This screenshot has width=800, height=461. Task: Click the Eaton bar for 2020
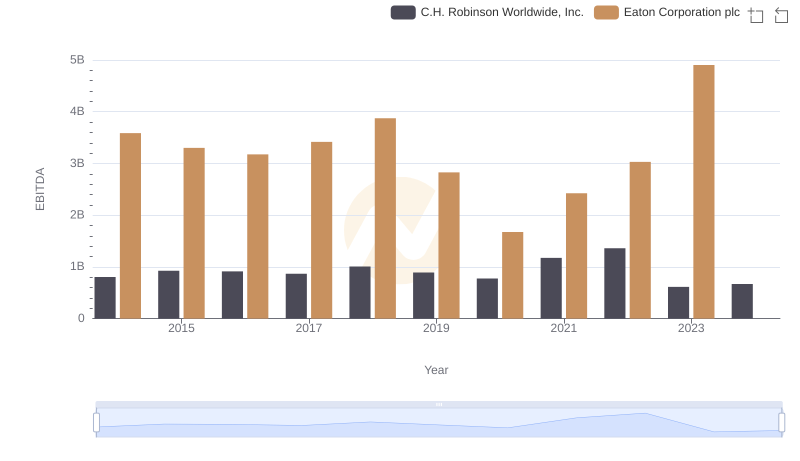tap(513, 275)
